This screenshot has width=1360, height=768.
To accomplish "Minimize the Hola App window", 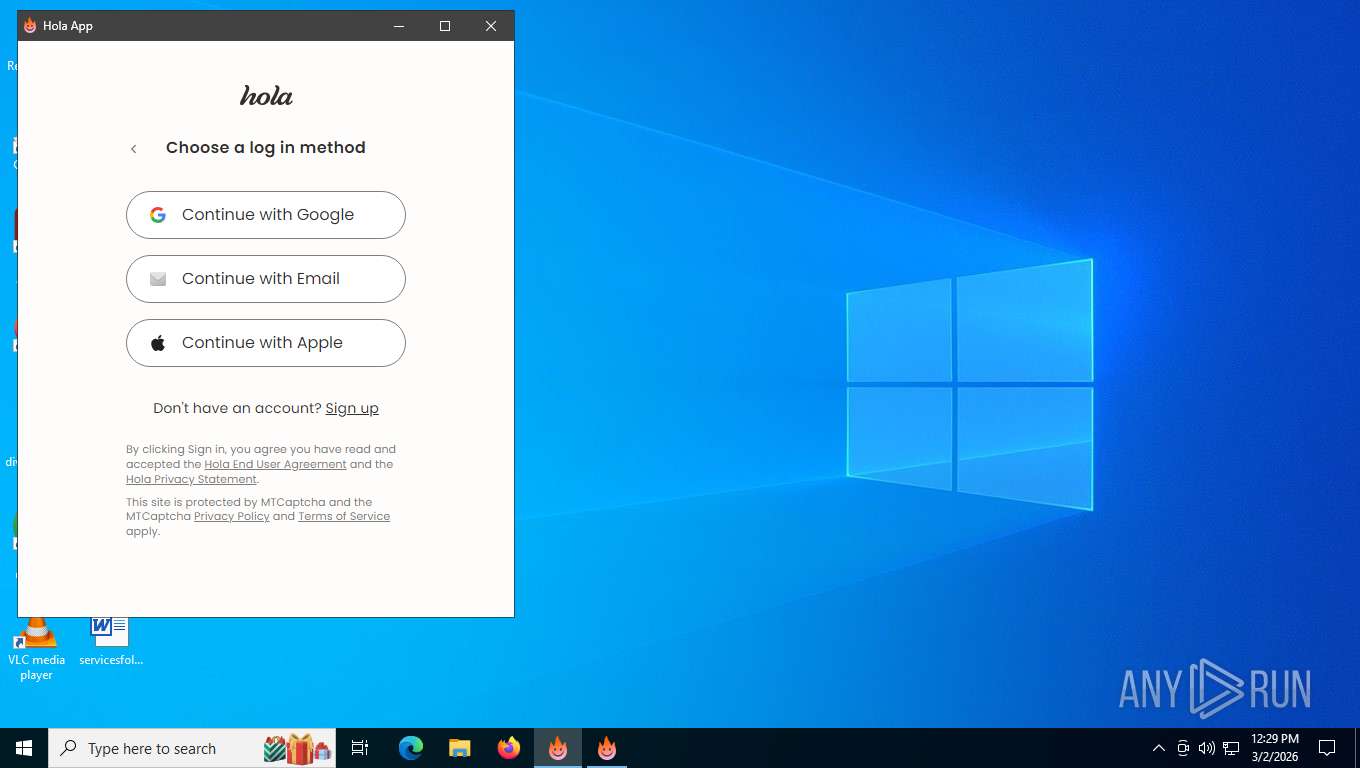I will [x=399, y=26].
